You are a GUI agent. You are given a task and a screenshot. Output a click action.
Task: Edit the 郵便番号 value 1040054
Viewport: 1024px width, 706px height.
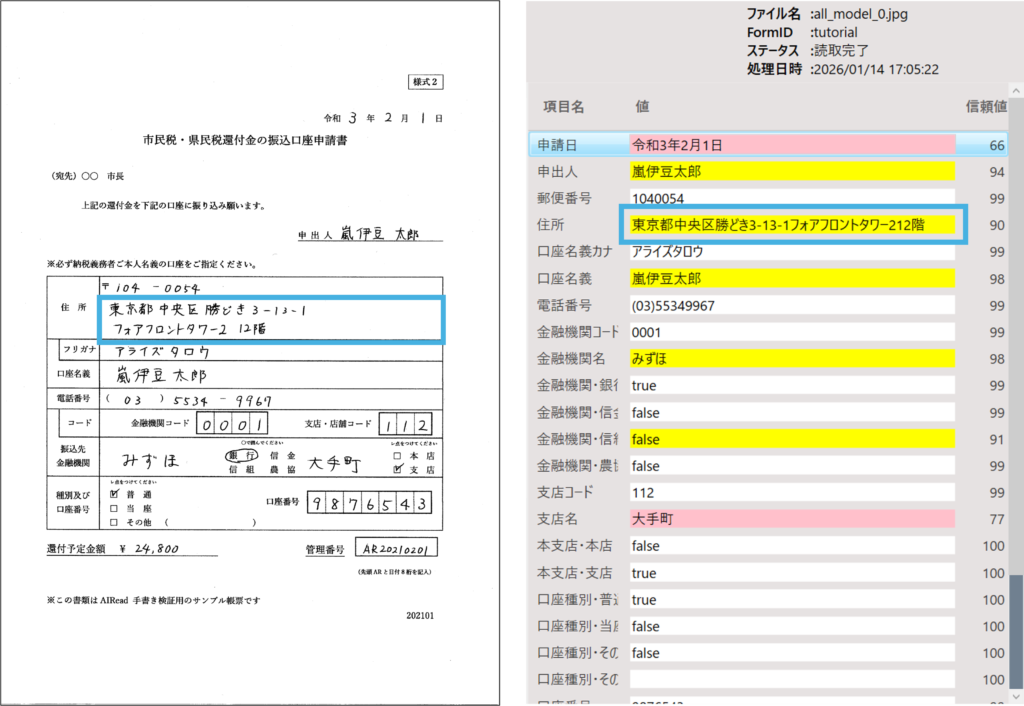792,199
